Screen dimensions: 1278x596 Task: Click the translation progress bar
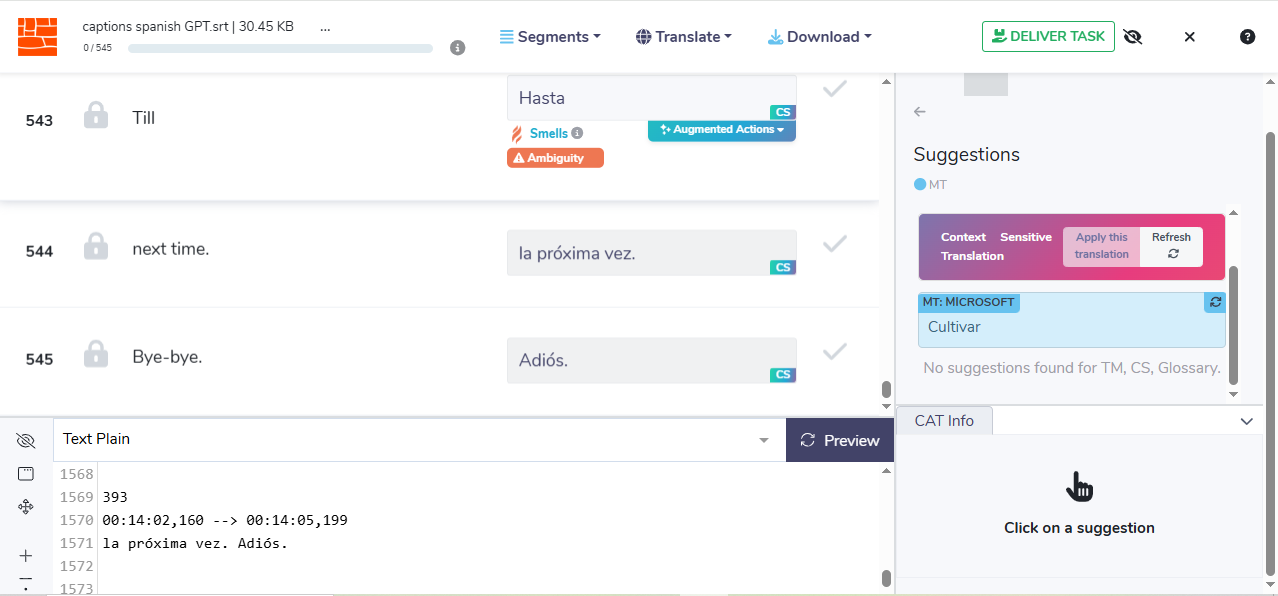pos(280,48)
